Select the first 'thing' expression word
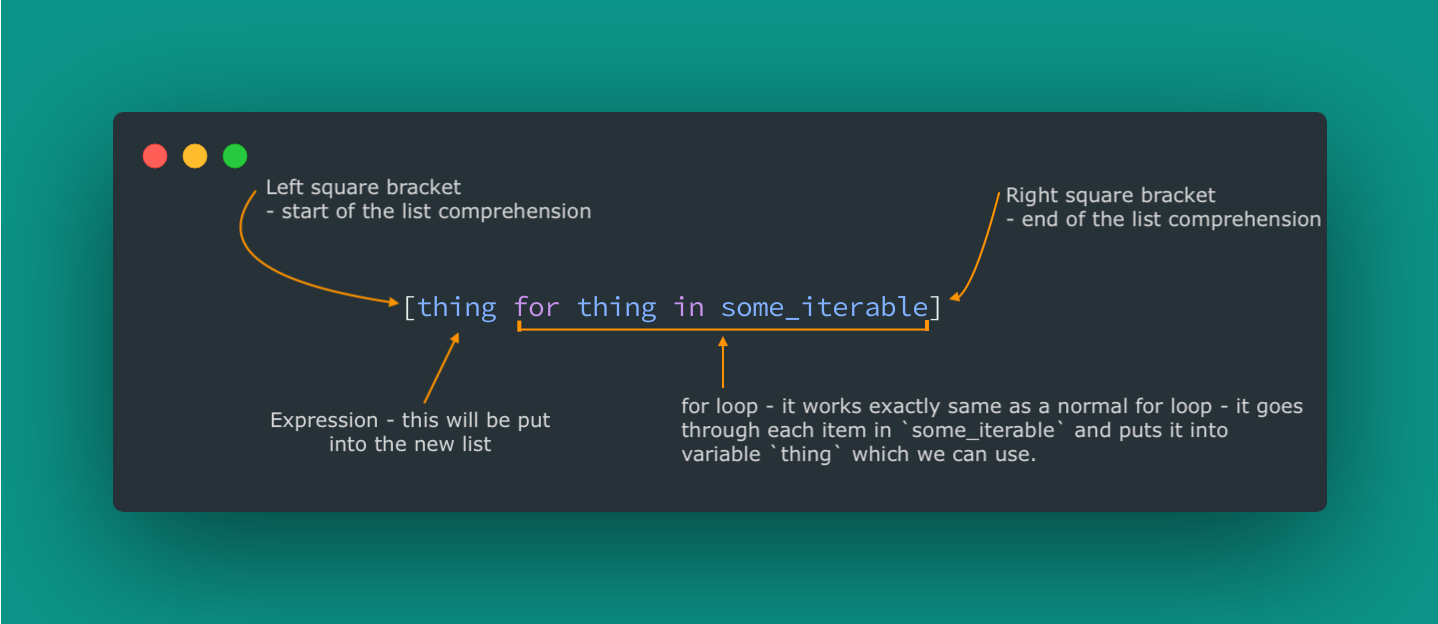The width and height of the screenshot is (1438, 624). click(x=457, y=307)
